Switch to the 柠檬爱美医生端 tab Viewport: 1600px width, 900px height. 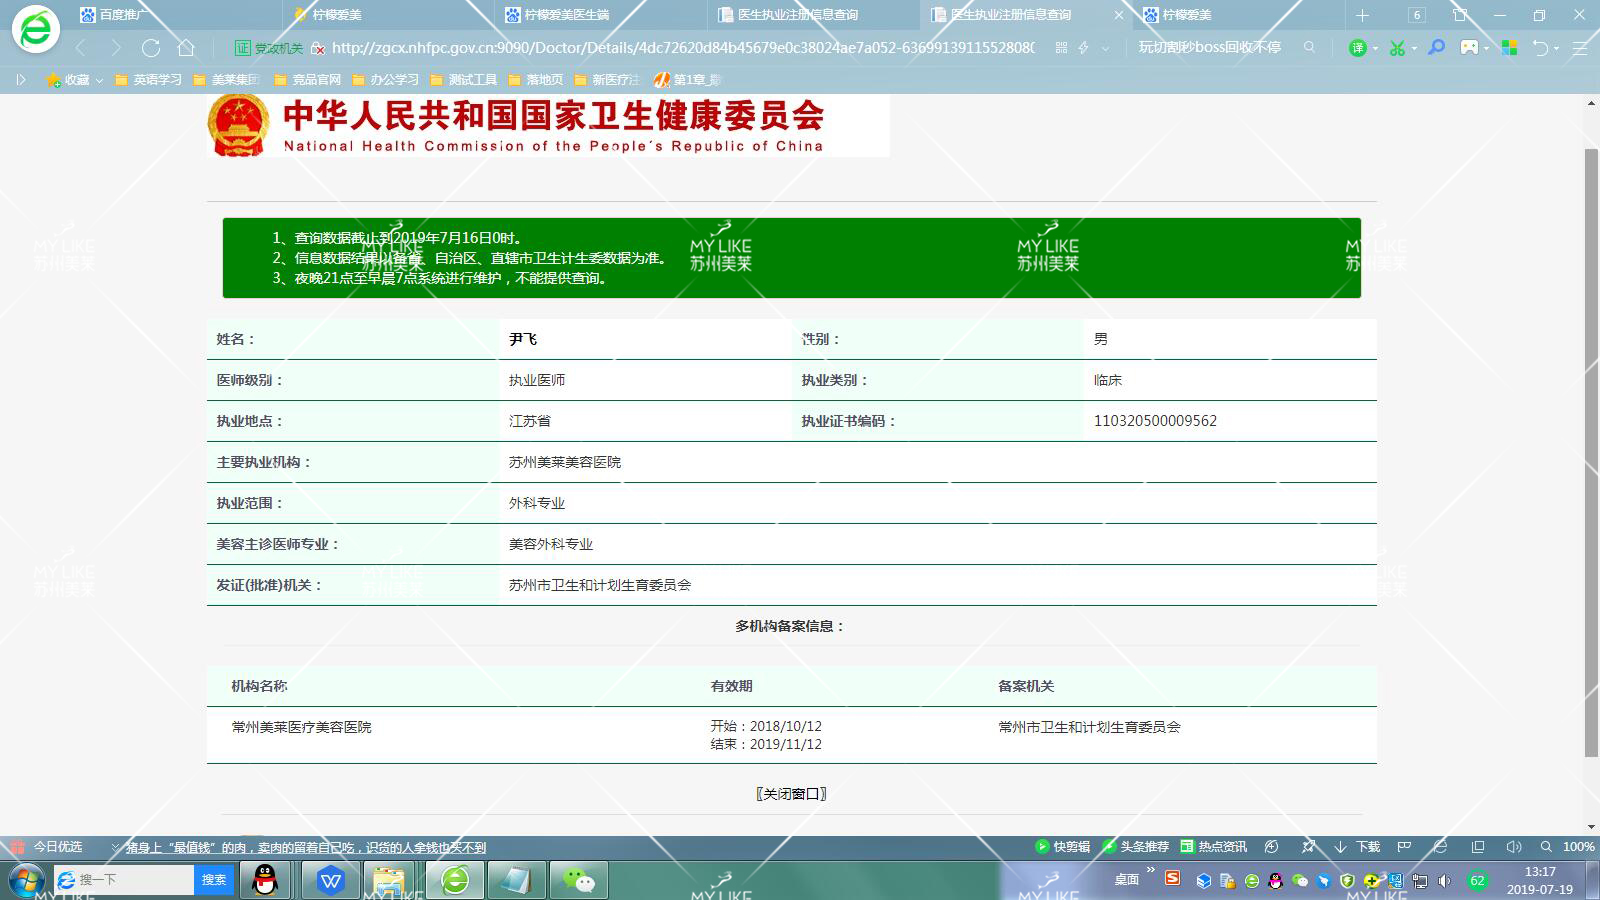pos(566,15)
